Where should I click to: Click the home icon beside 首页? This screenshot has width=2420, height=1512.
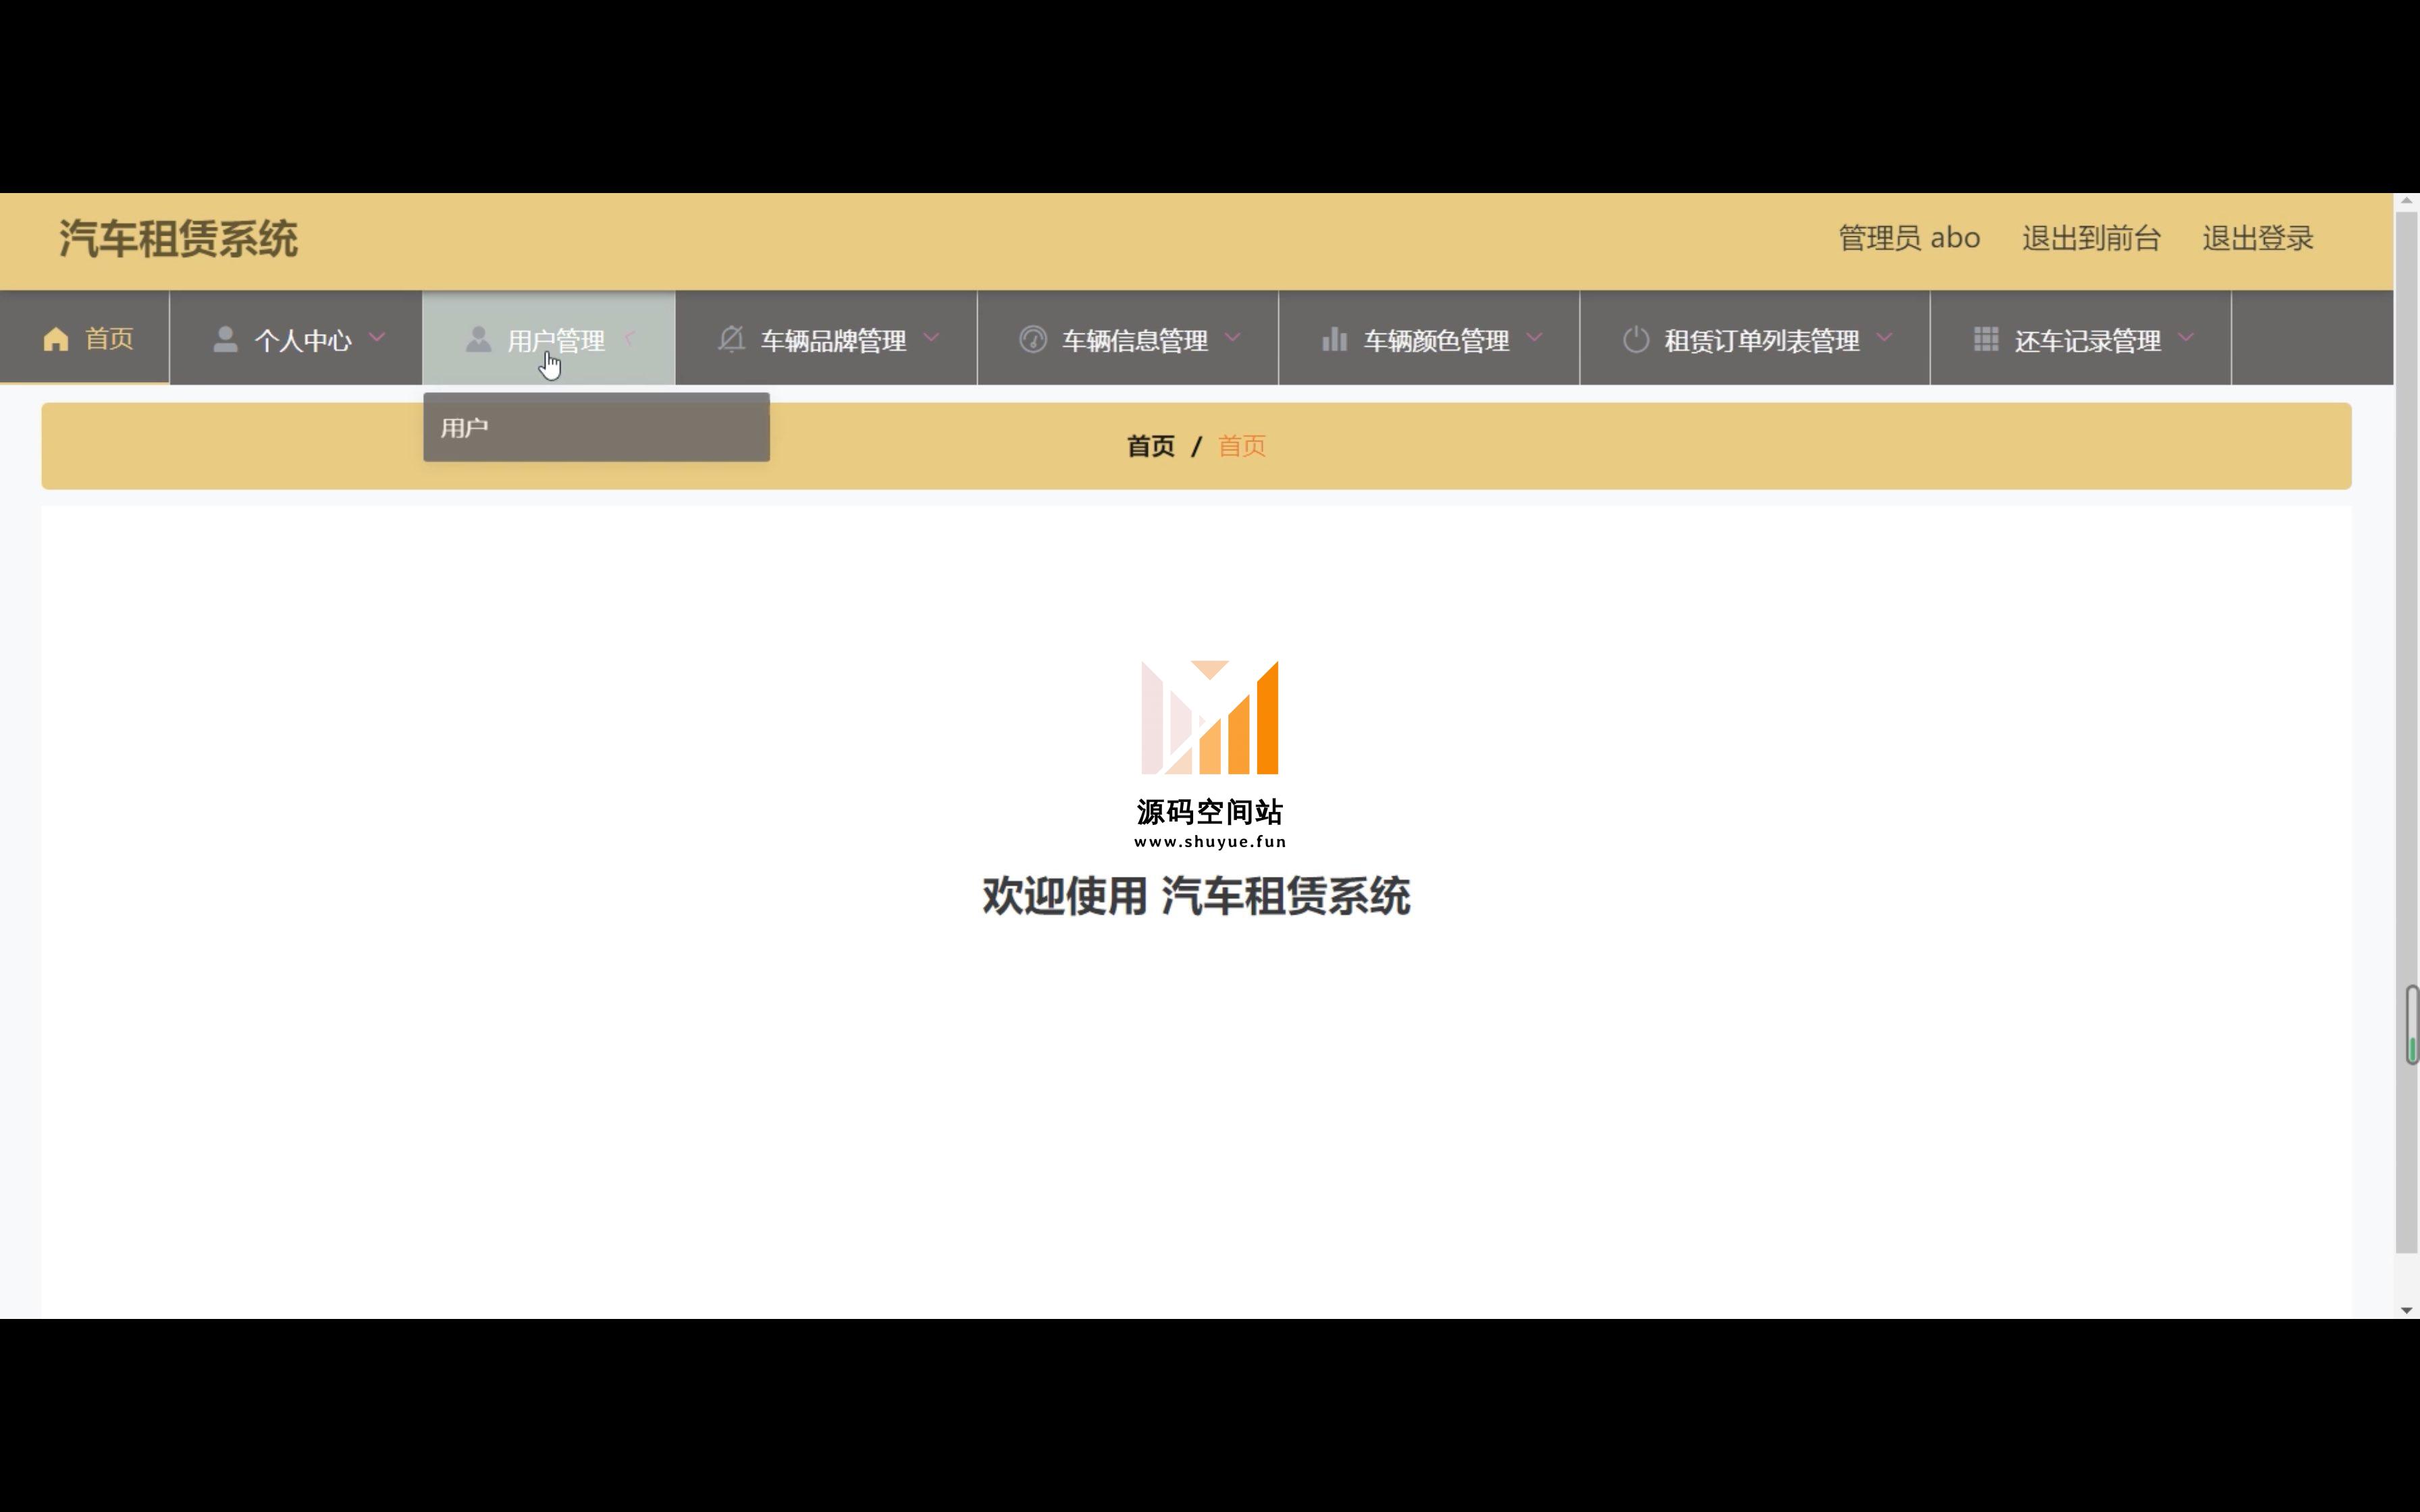56,339
